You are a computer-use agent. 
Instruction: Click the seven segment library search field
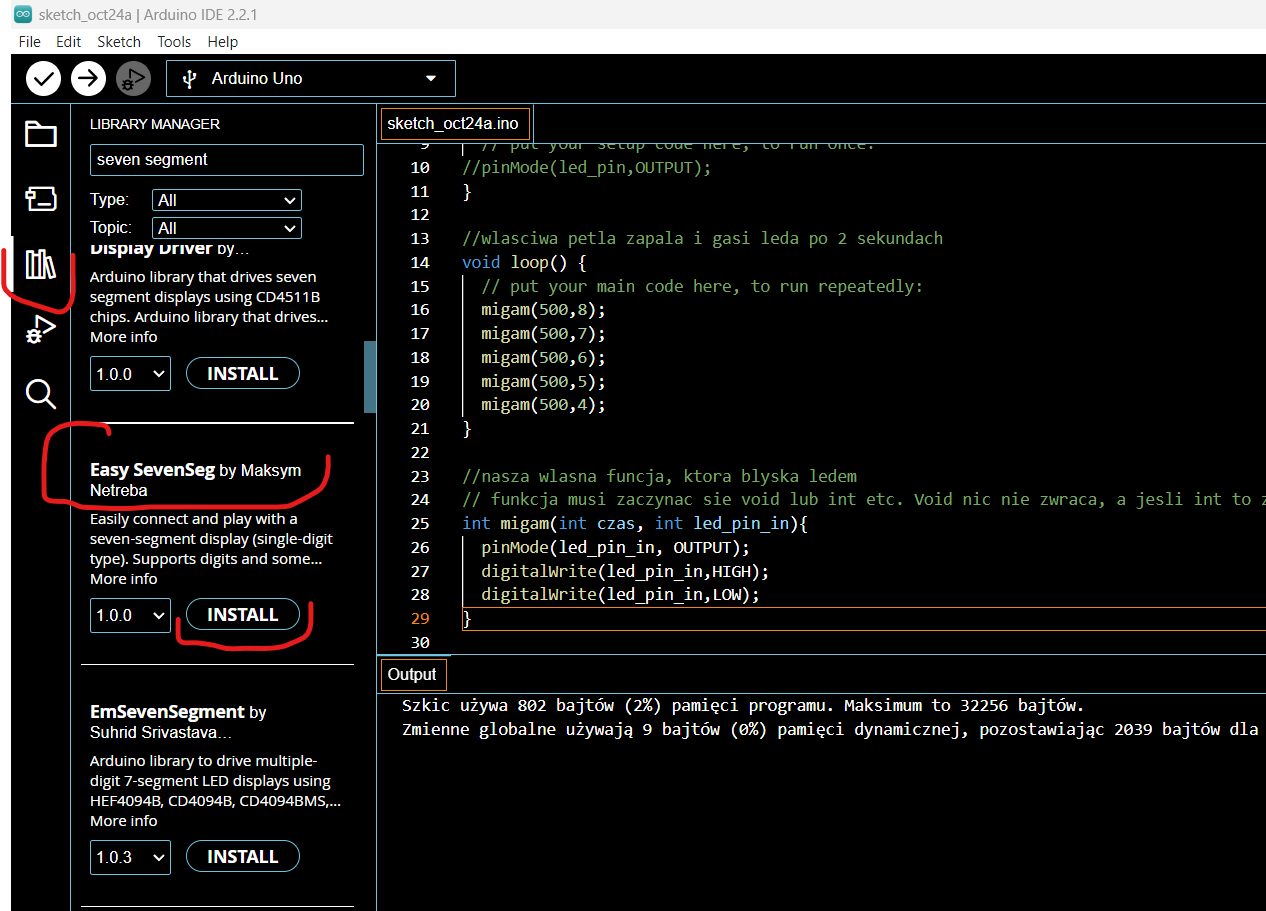227,160
